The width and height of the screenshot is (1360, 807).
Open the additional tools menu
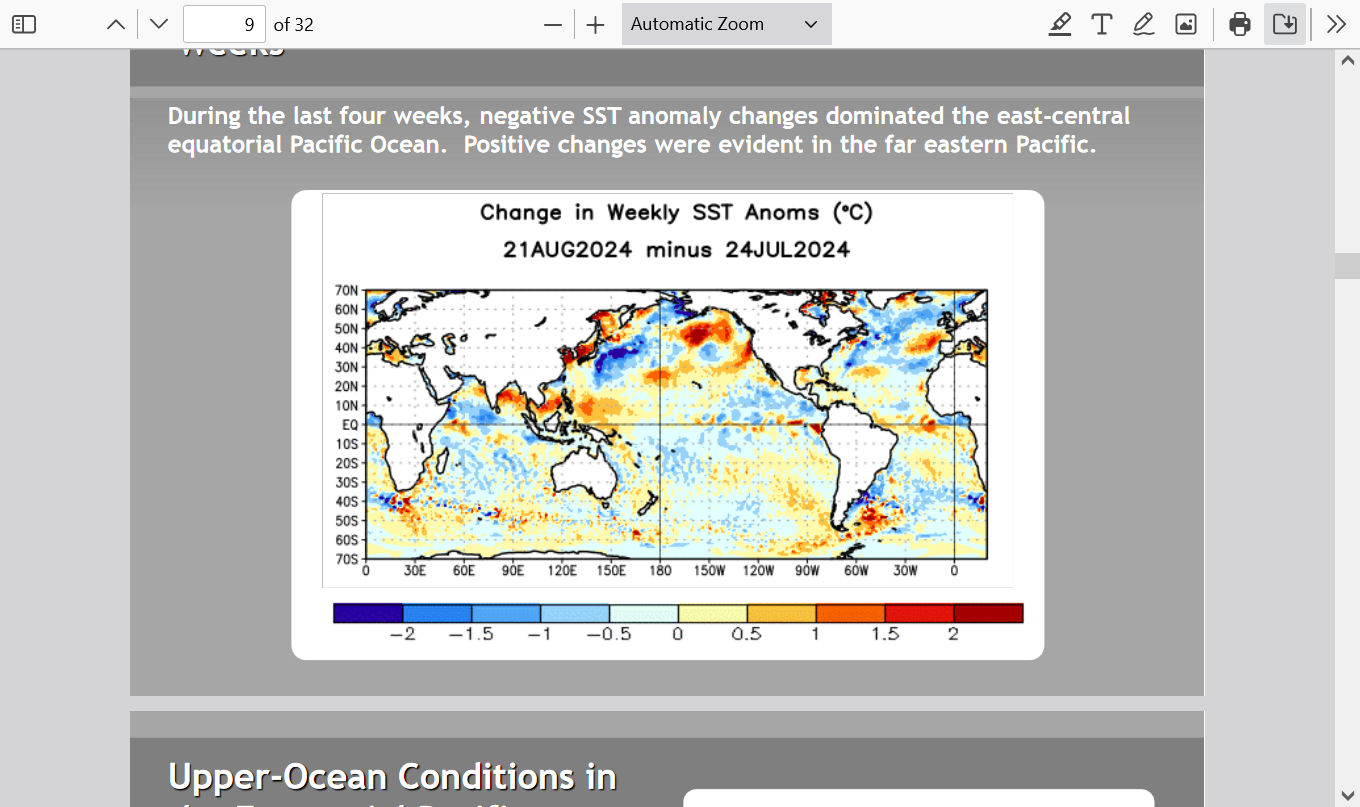pyautogui.click(x=1336, y=24)
